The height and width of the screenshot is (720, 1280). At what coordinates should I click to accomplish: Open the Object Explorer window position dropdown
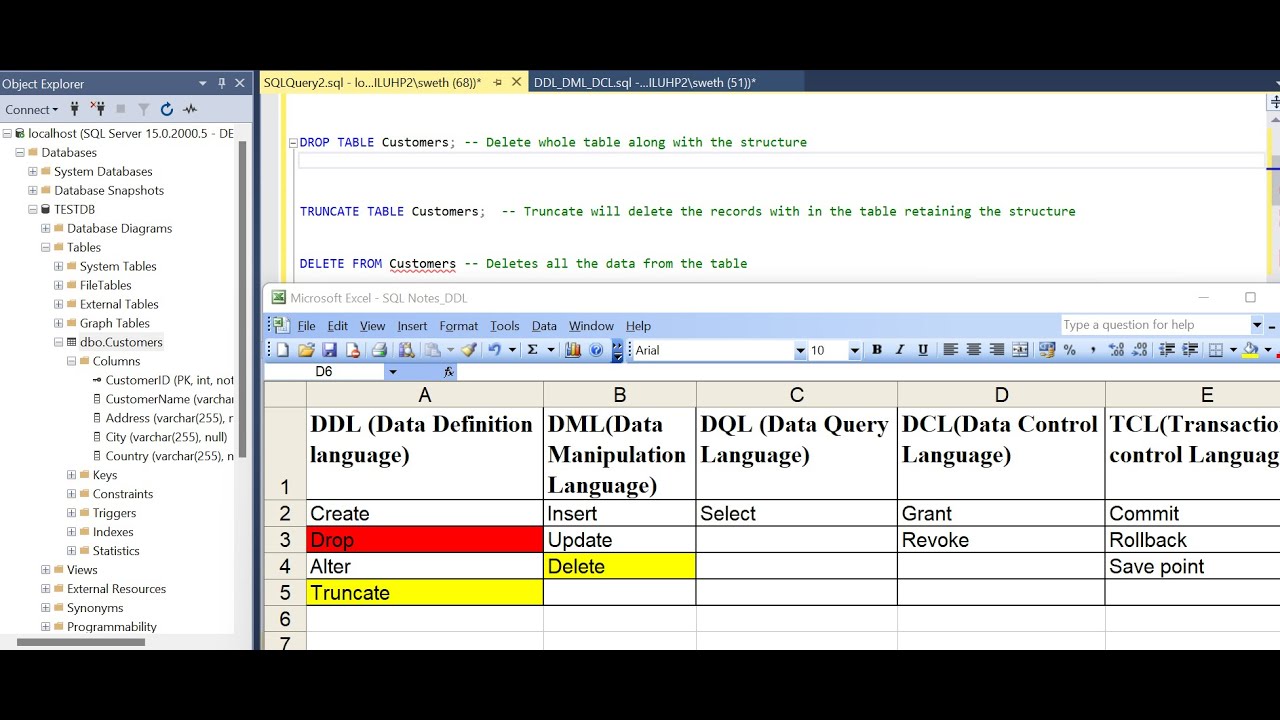[x=203, y=83]
